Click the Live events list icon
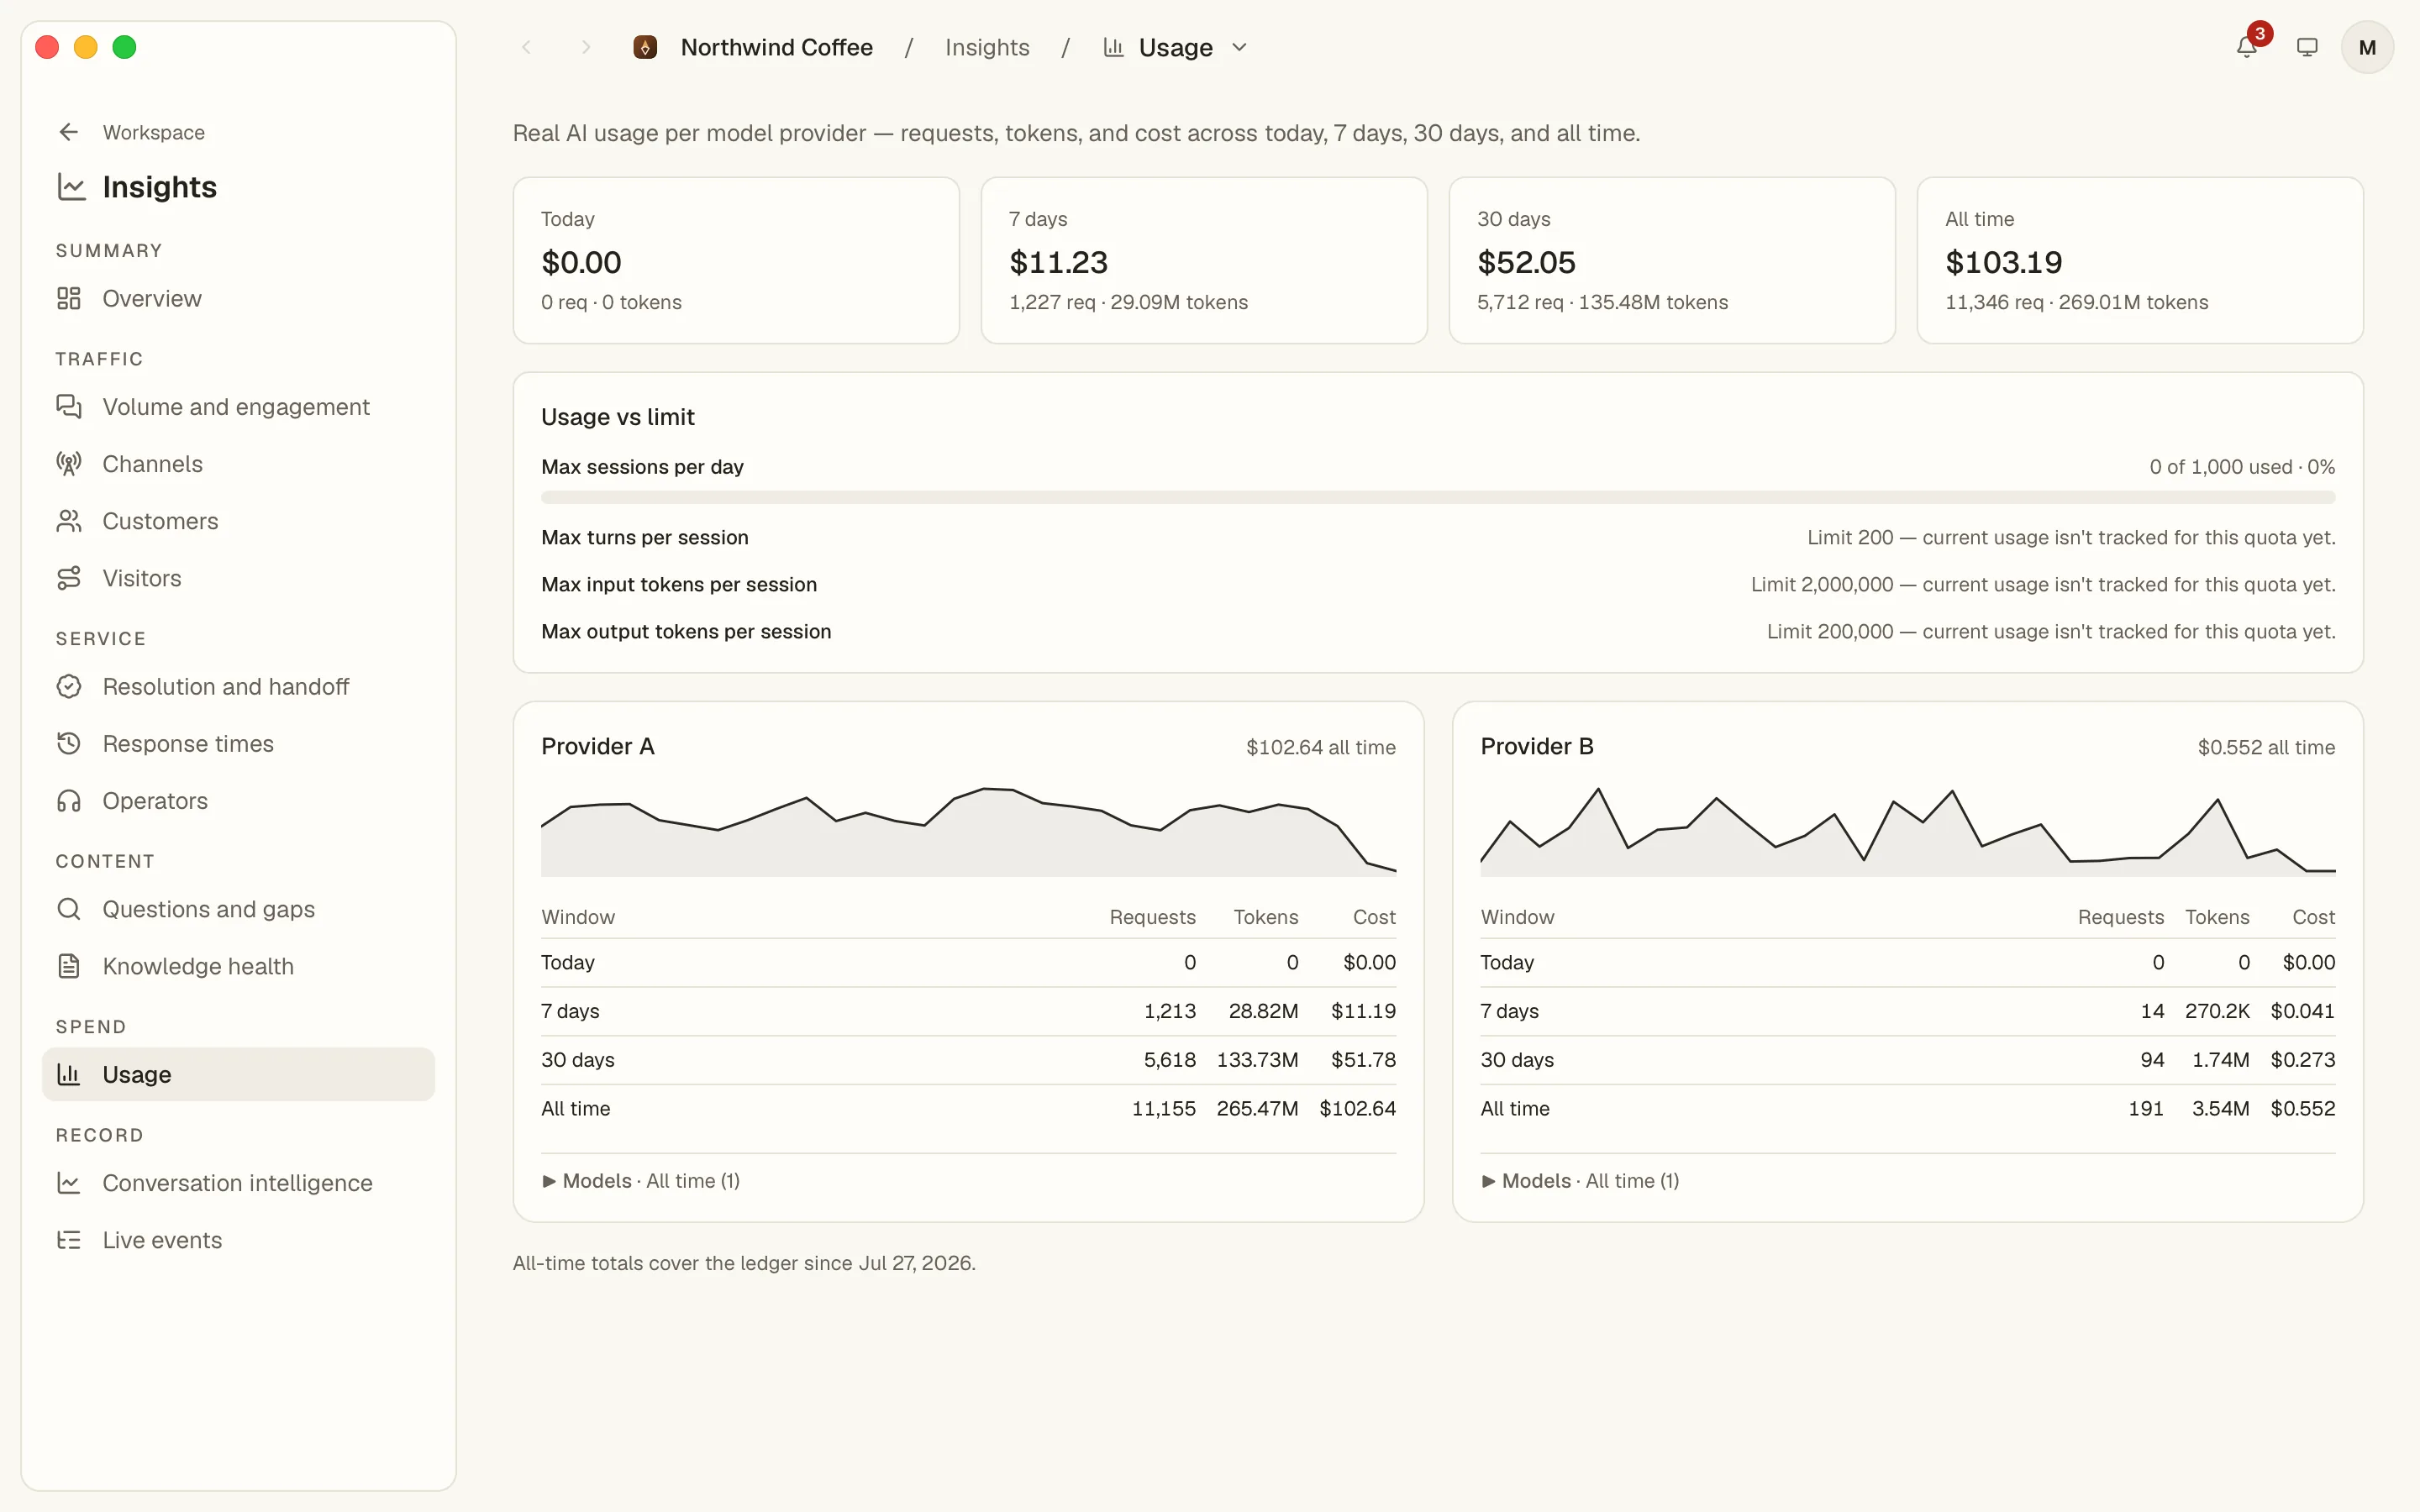Image resolution: width=2420 pixels, height=1512 pixels. tap(69, 1239)
